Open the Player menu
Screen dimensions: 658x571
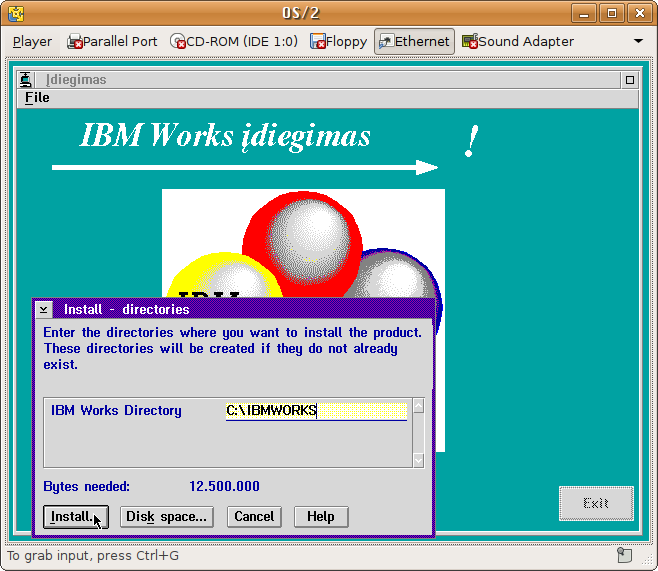pos(32,42)
